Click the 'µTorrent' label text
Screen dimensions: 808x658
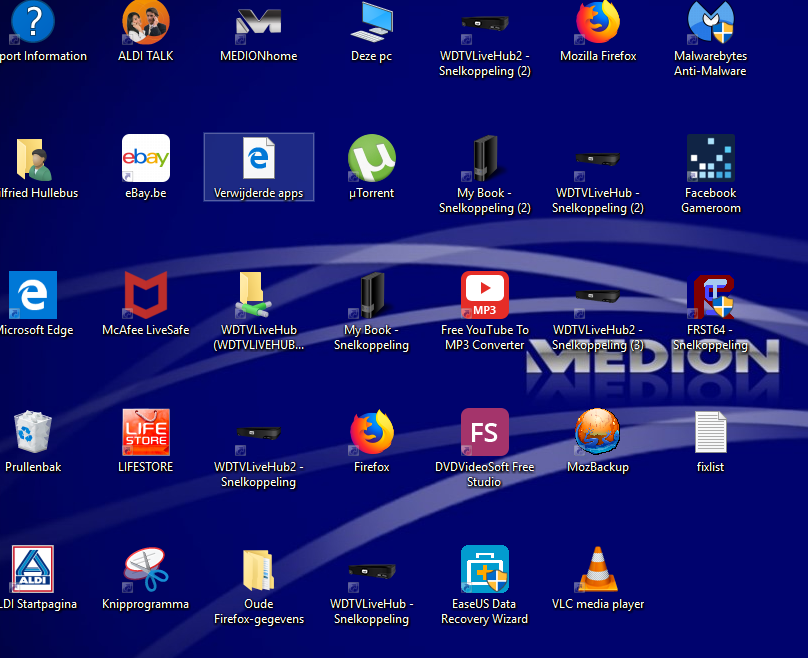click(372, 193)
